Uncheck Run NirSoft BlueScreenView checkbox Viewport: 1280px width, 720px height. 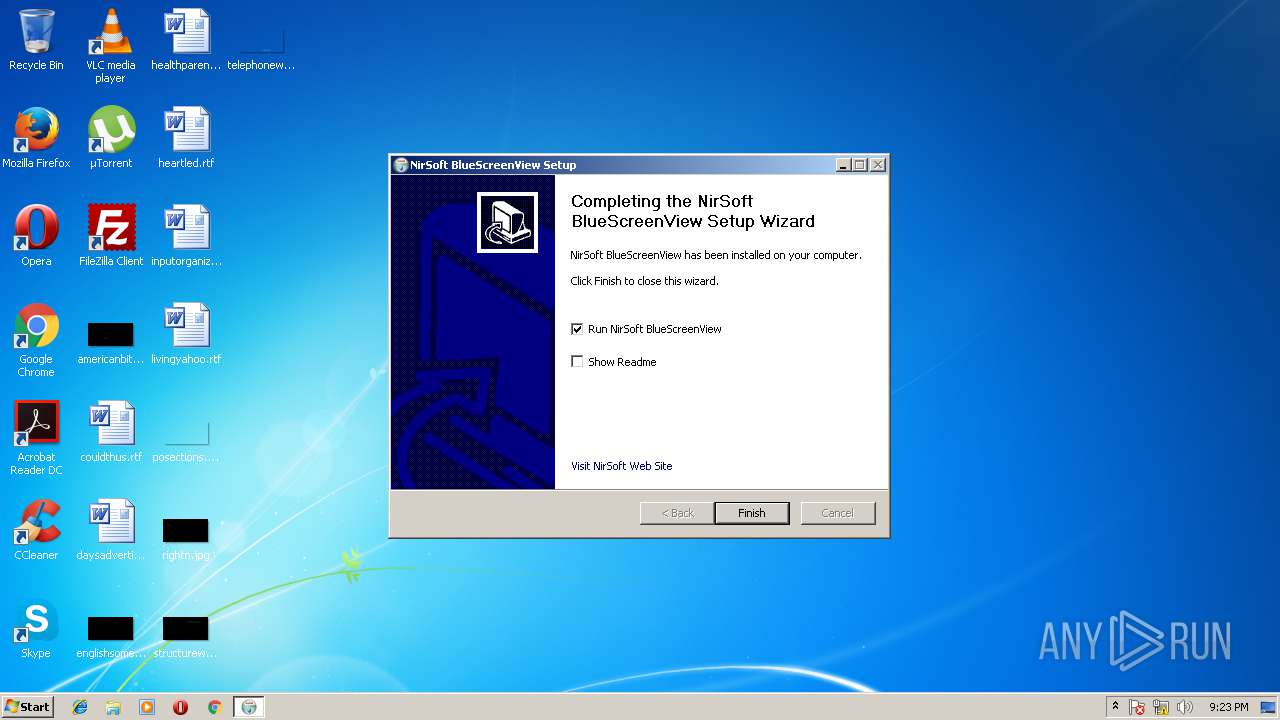click(x=577, y=329)
